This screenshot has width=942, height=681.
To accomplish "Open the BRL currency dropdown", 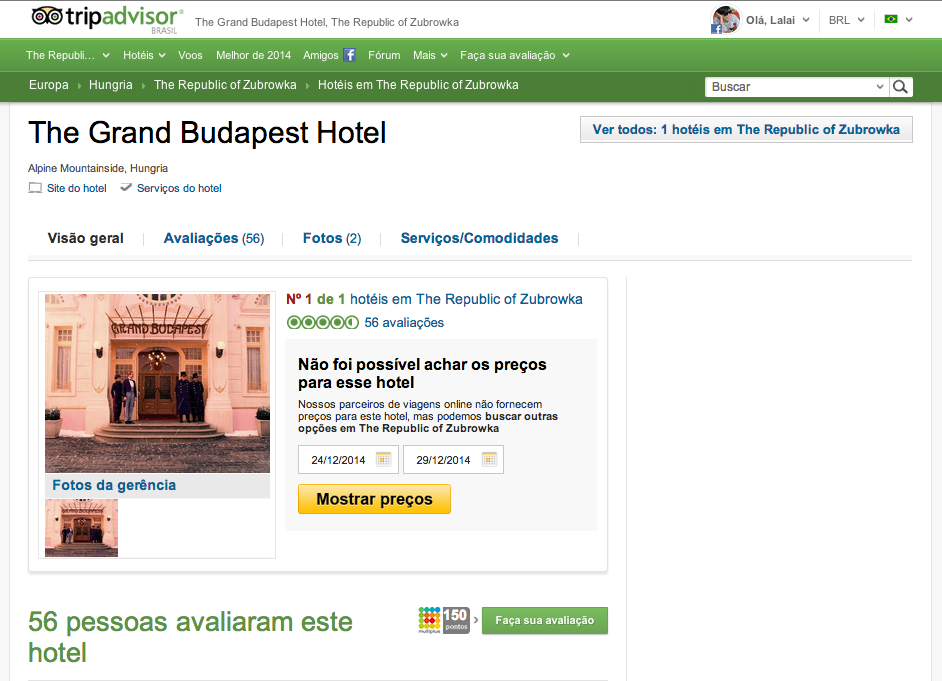I will point(846,20).
